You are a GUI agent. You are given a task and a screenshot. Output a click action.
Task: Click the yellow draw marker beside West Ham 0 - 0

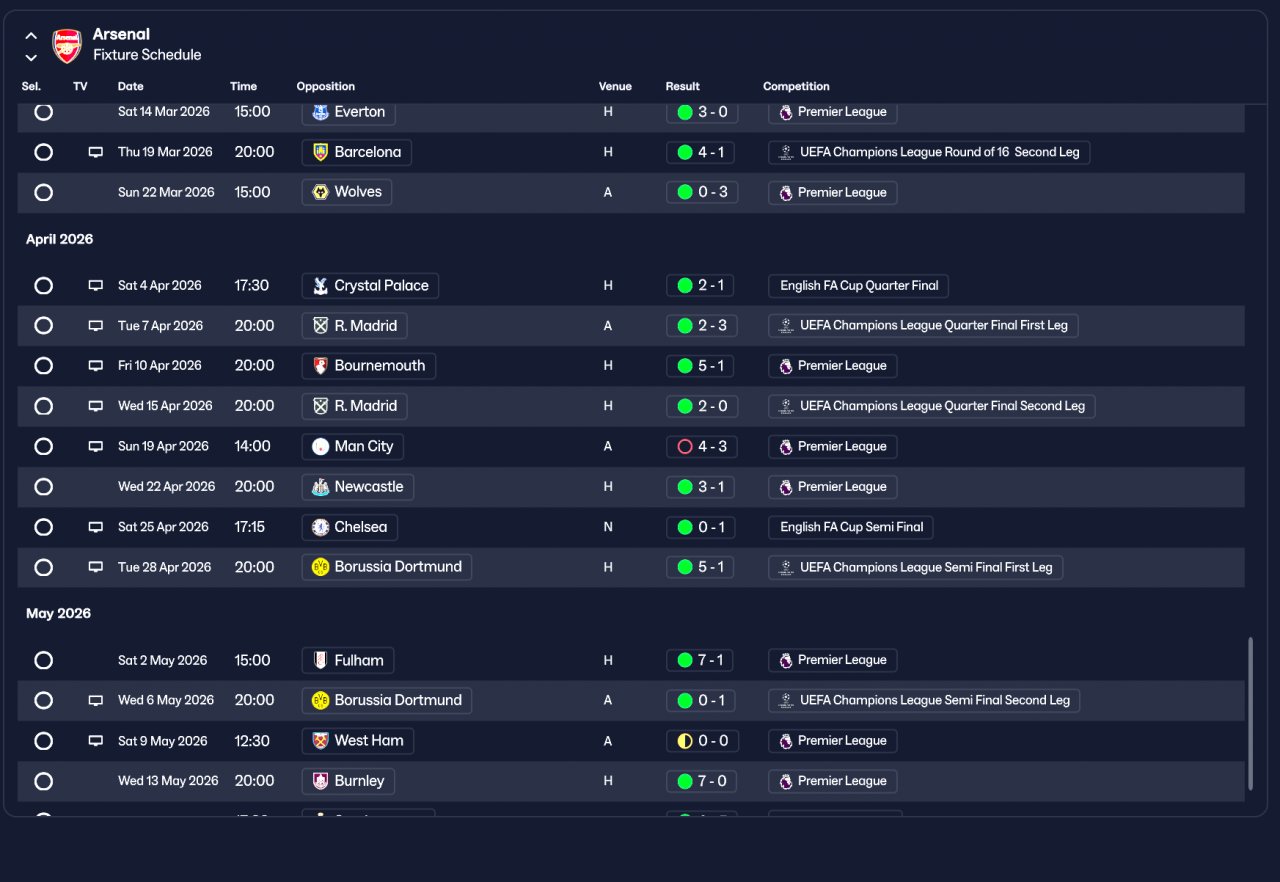pyautogui.click(x=685, y=741)
